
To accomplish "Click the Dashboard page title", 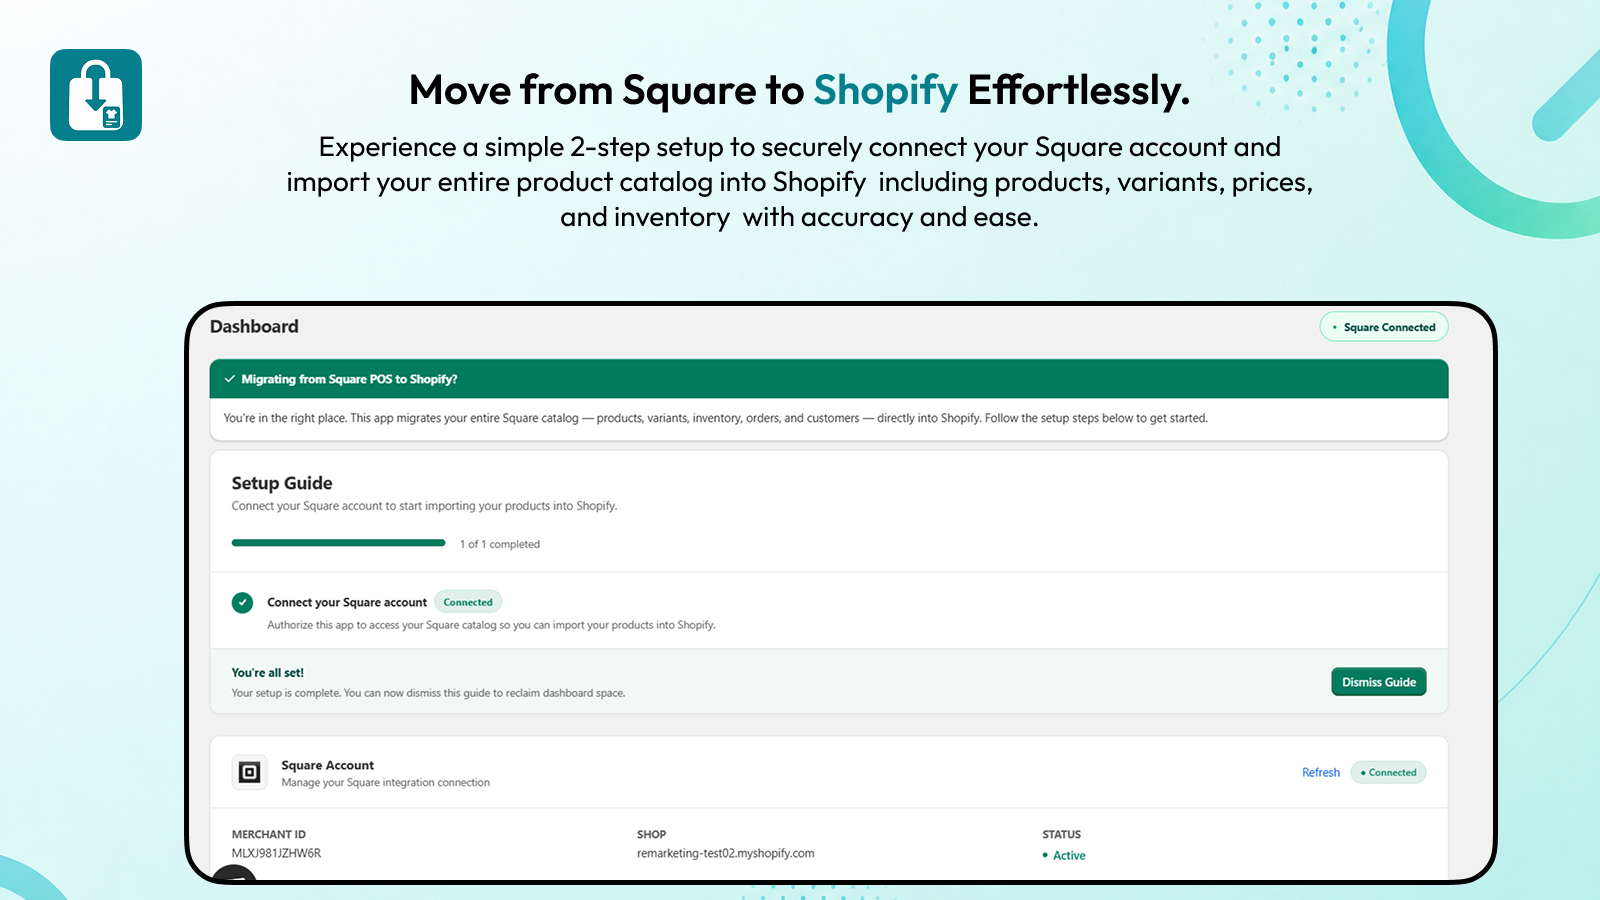I will pyautogui.click(x=254, y=326).
